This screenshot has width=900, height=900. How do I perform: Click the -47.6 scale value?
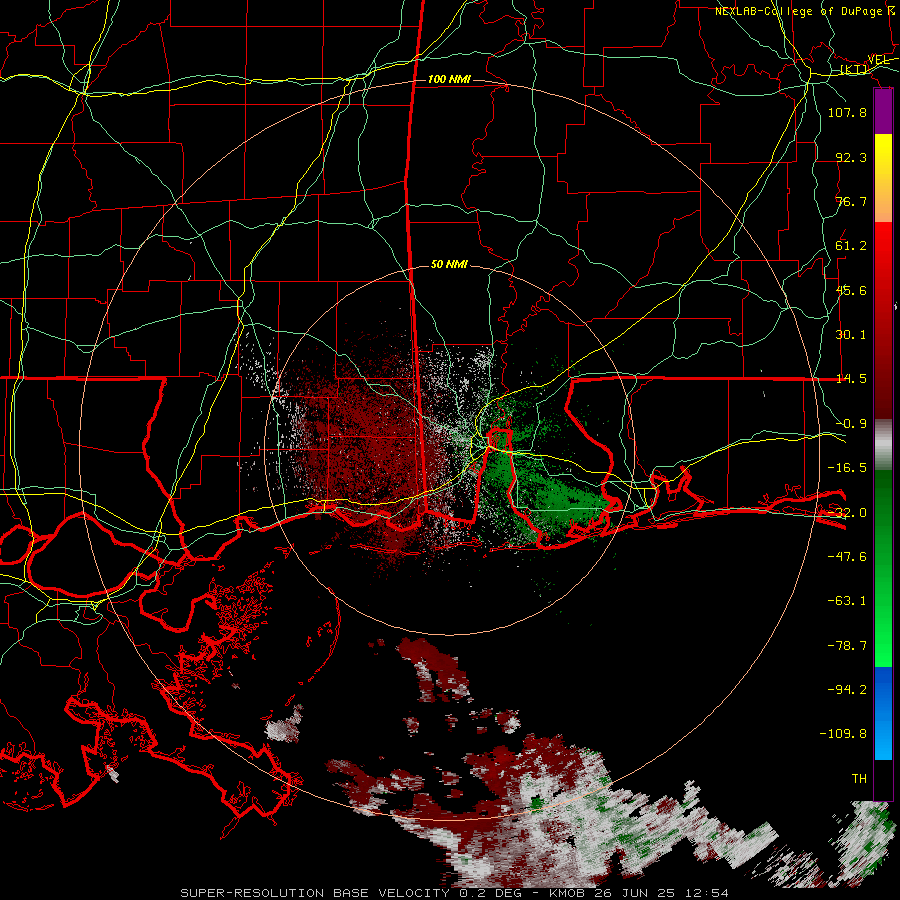847,557
